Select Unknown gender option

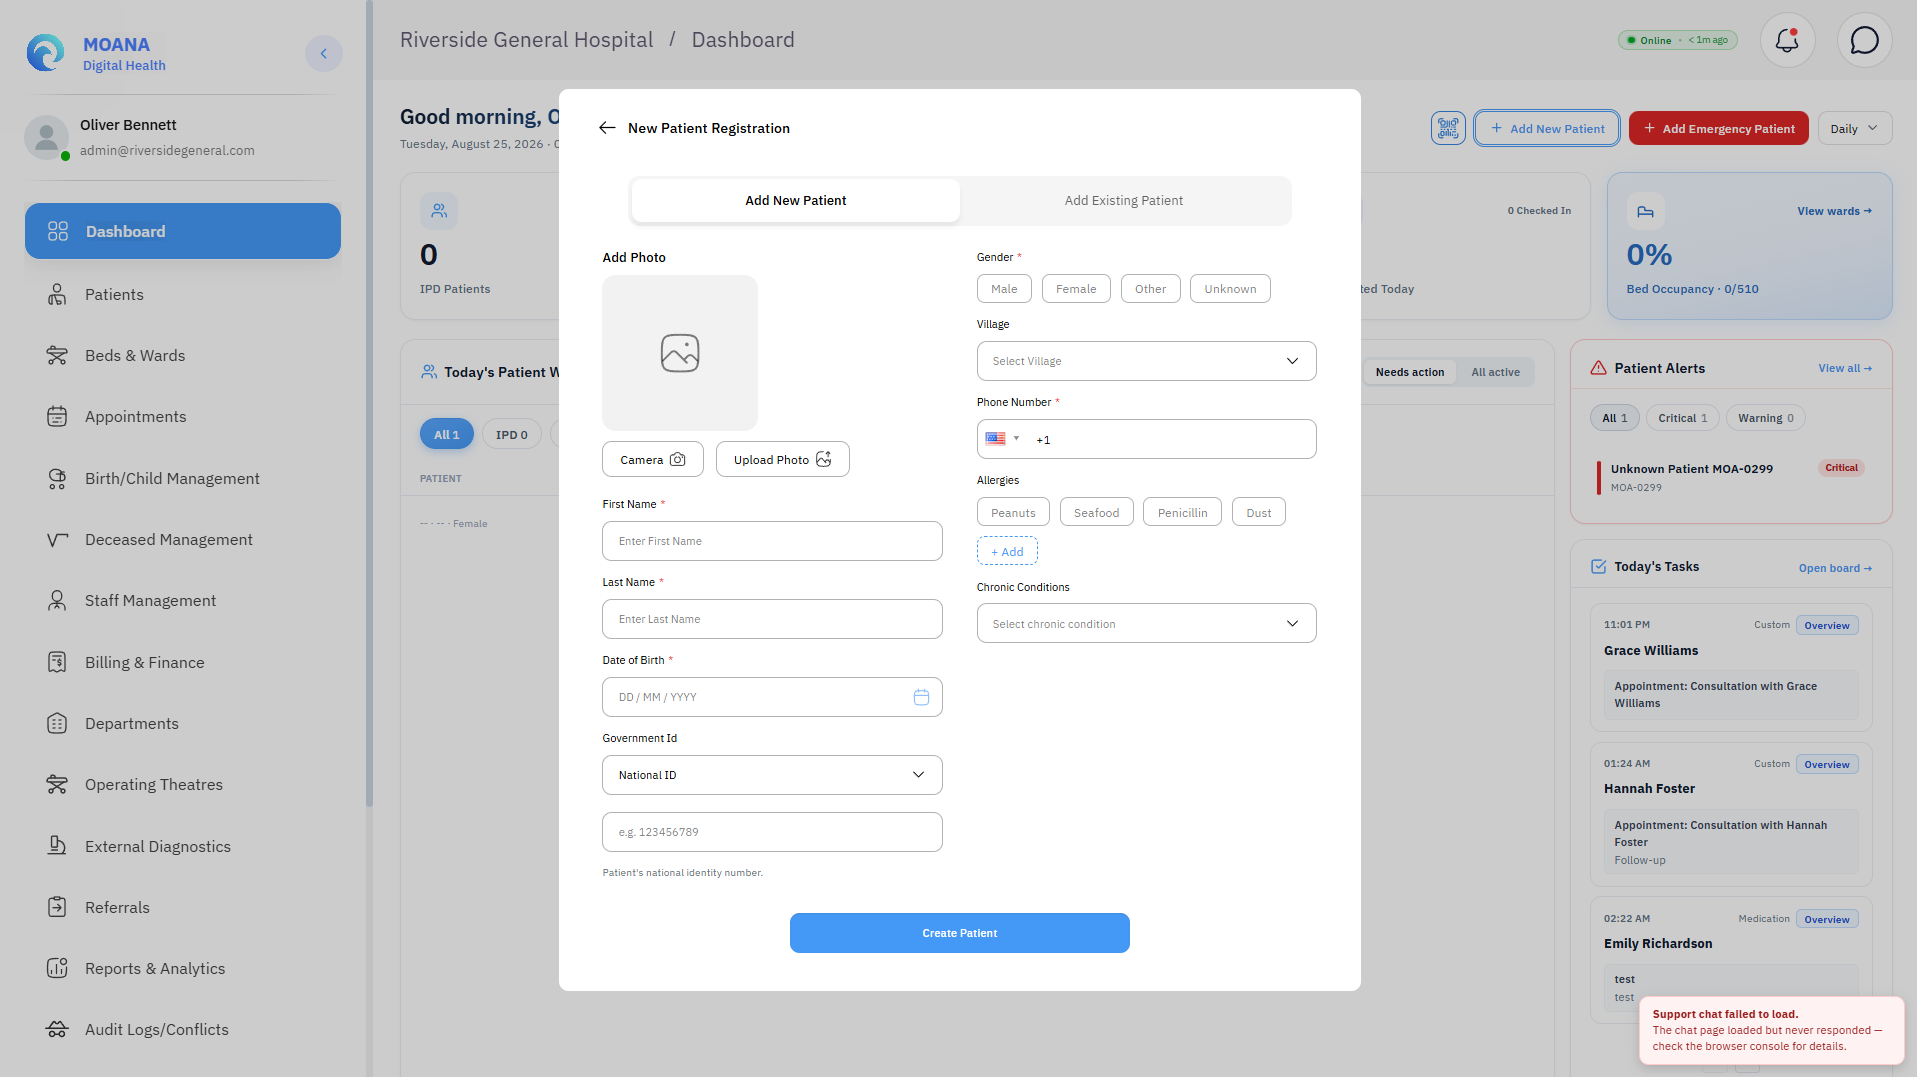(x=1230, y=289)
